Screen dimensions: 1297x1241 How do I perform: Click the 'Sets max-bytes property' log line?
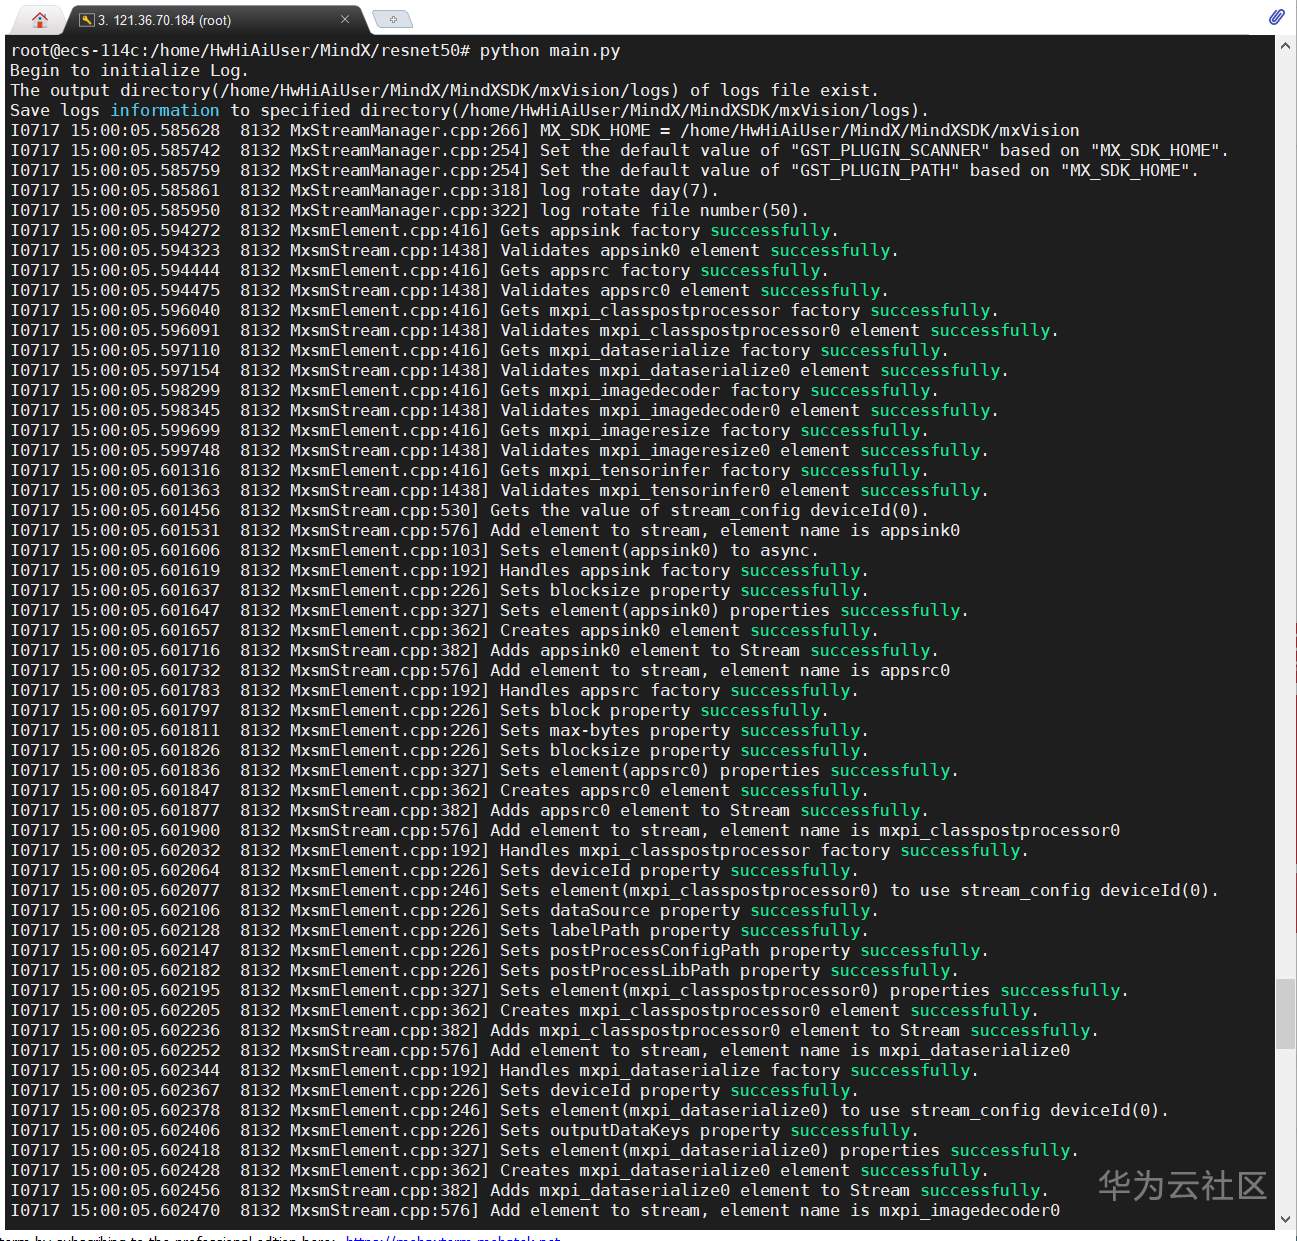pos(440,730)
